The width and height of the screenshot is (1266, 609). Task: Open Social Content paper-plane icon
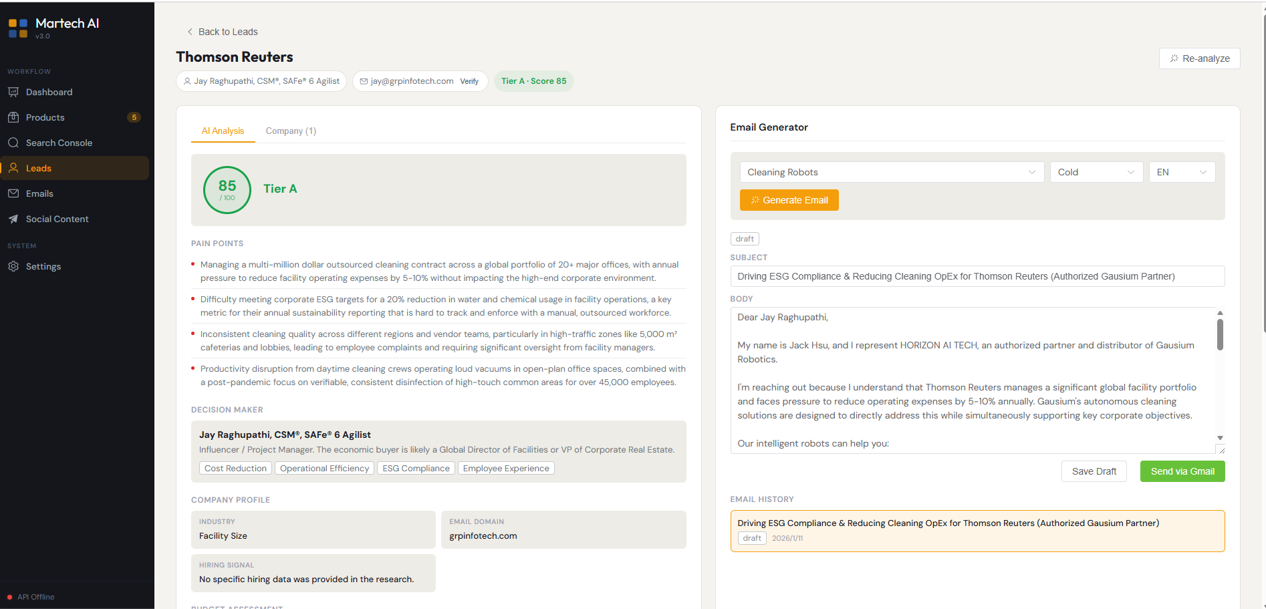coord(14,219)
